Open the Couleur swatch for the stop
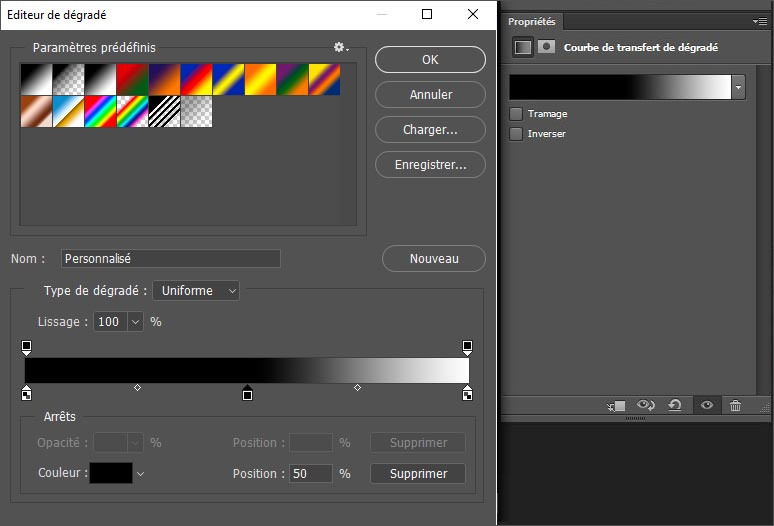Screen dimensions: 774x526 point(110,473)
